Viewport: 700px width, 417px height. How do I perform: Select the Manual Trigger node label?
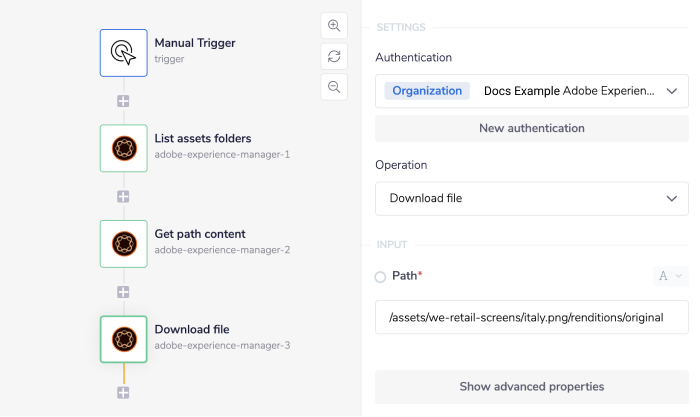[x=195, y=43]
